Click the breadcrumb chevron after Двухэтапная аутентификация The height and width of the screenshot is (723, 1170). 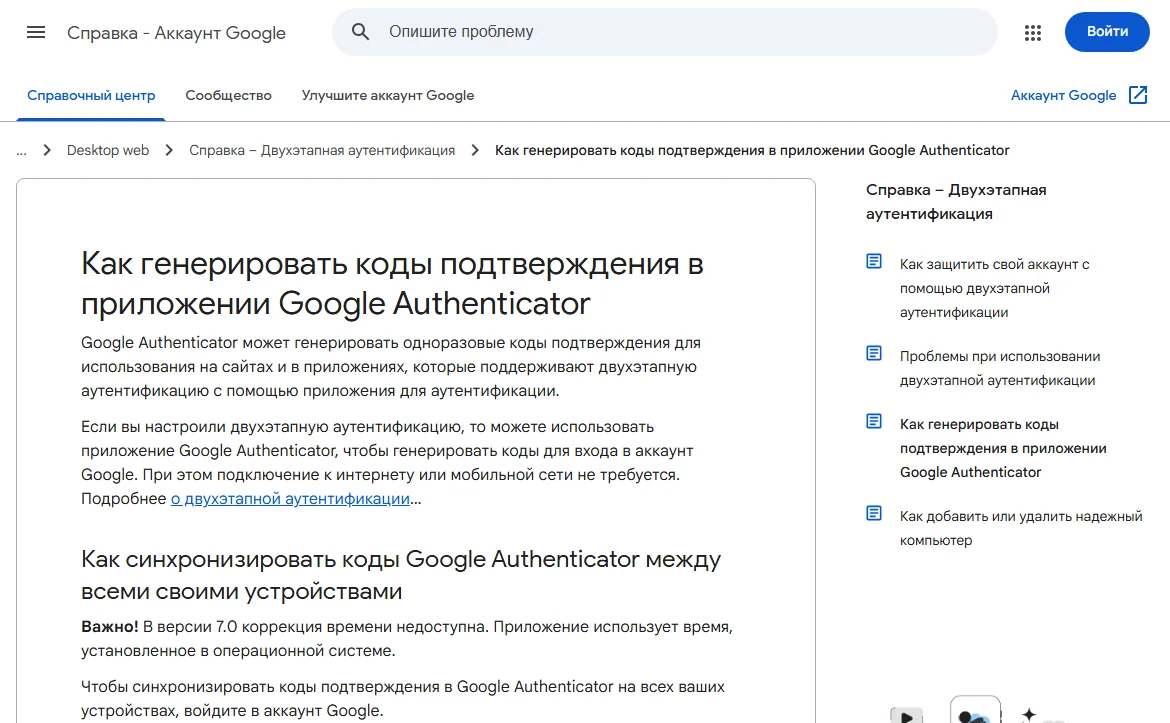tap(475, 150)
